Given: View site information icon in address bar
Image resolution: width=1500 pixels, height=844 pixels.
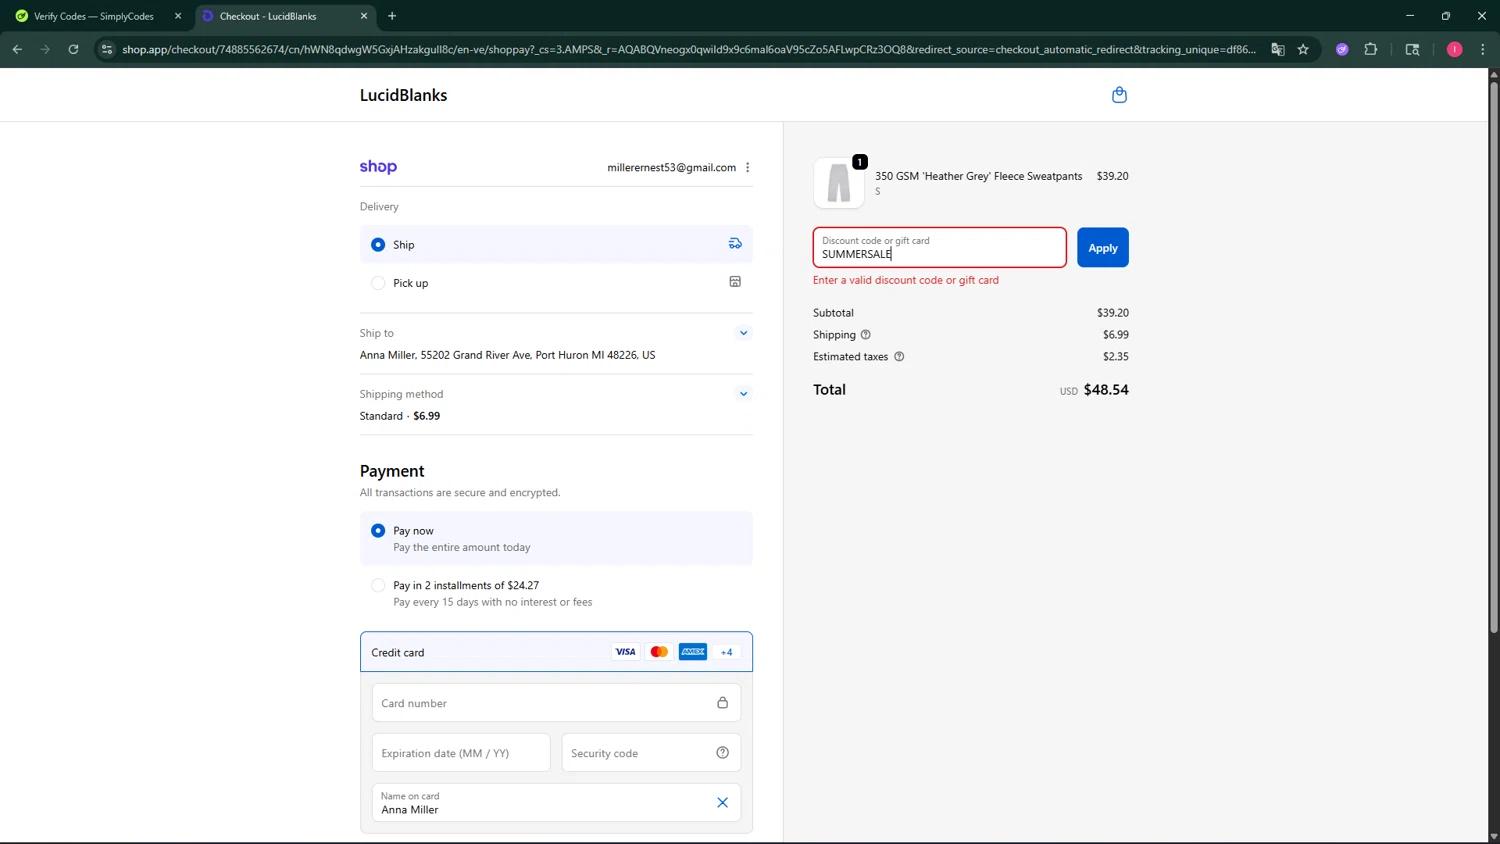Looking at the screenshot, I should tap(107, 49).
